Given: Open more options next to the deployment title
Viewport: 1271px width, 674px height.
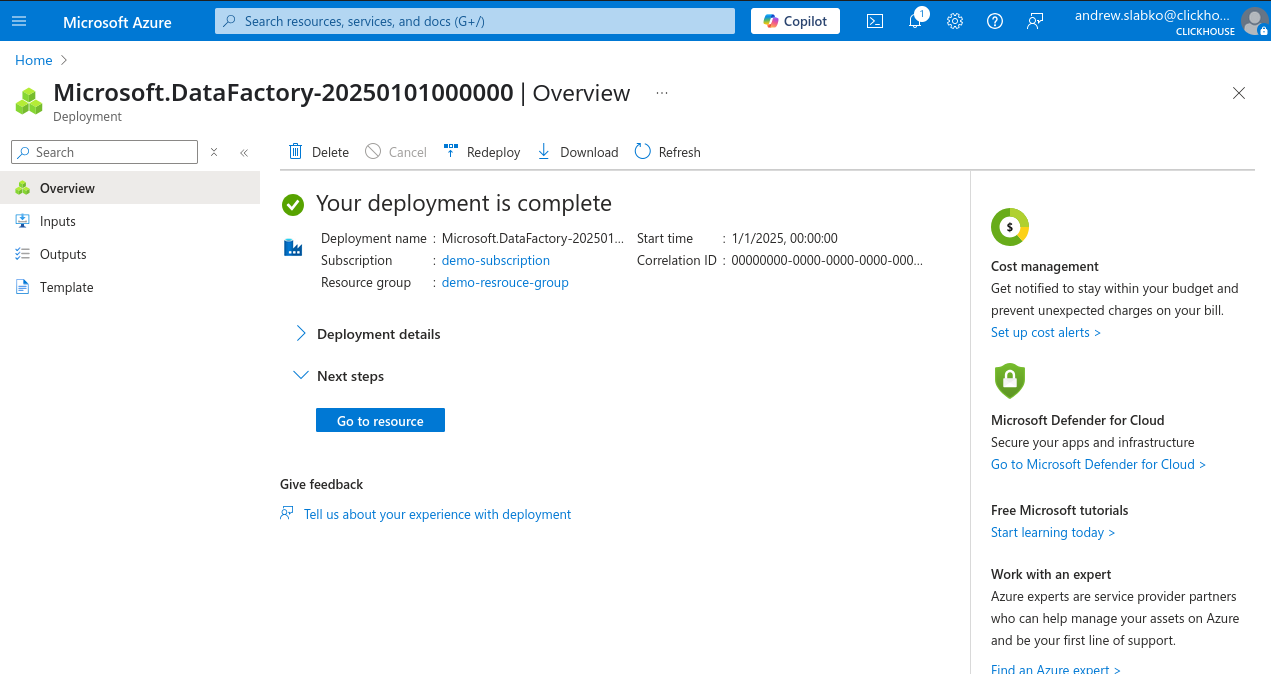Looking at the screenshot, I should 661,91.
